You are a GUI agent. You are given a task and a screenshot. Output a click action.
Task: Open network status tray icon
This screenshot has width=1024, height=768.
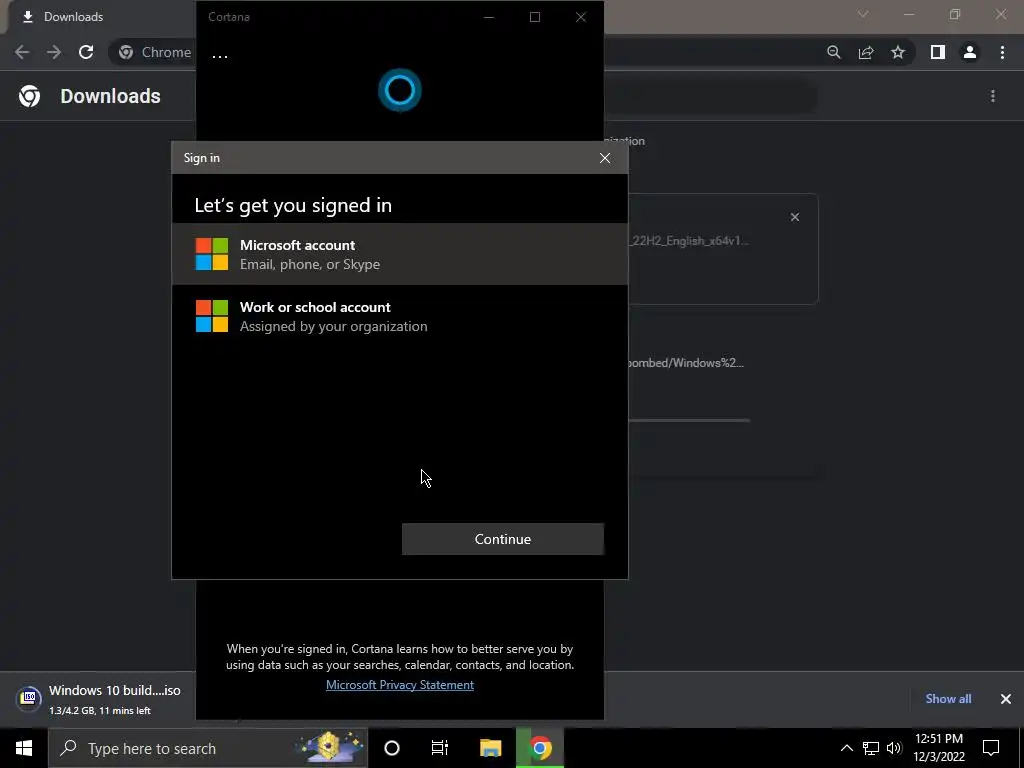point(871,748)
